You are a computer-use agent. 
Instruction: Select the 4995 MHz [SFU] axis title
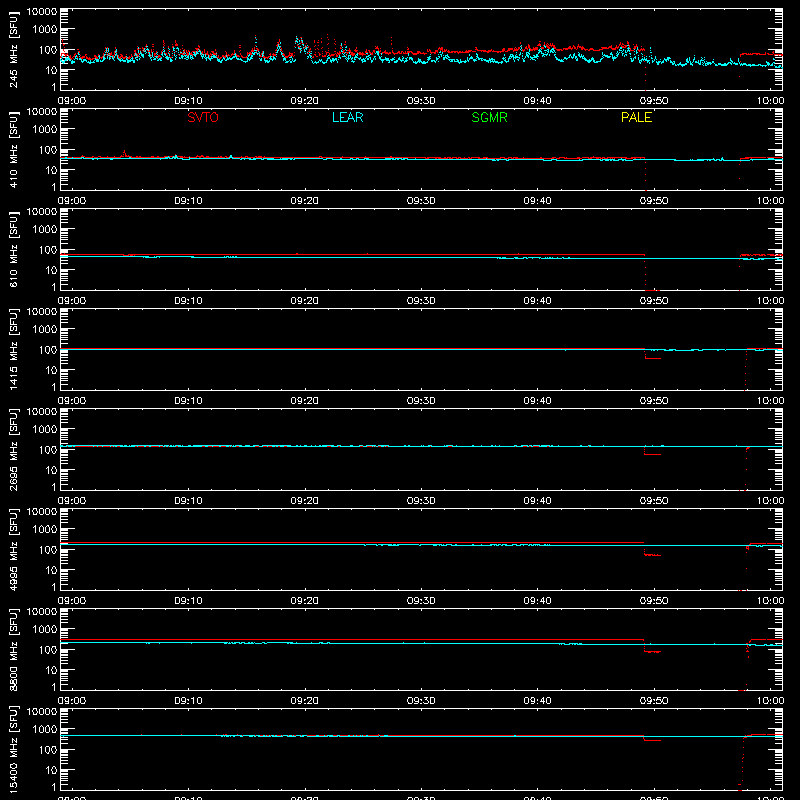tap(13, 549)
